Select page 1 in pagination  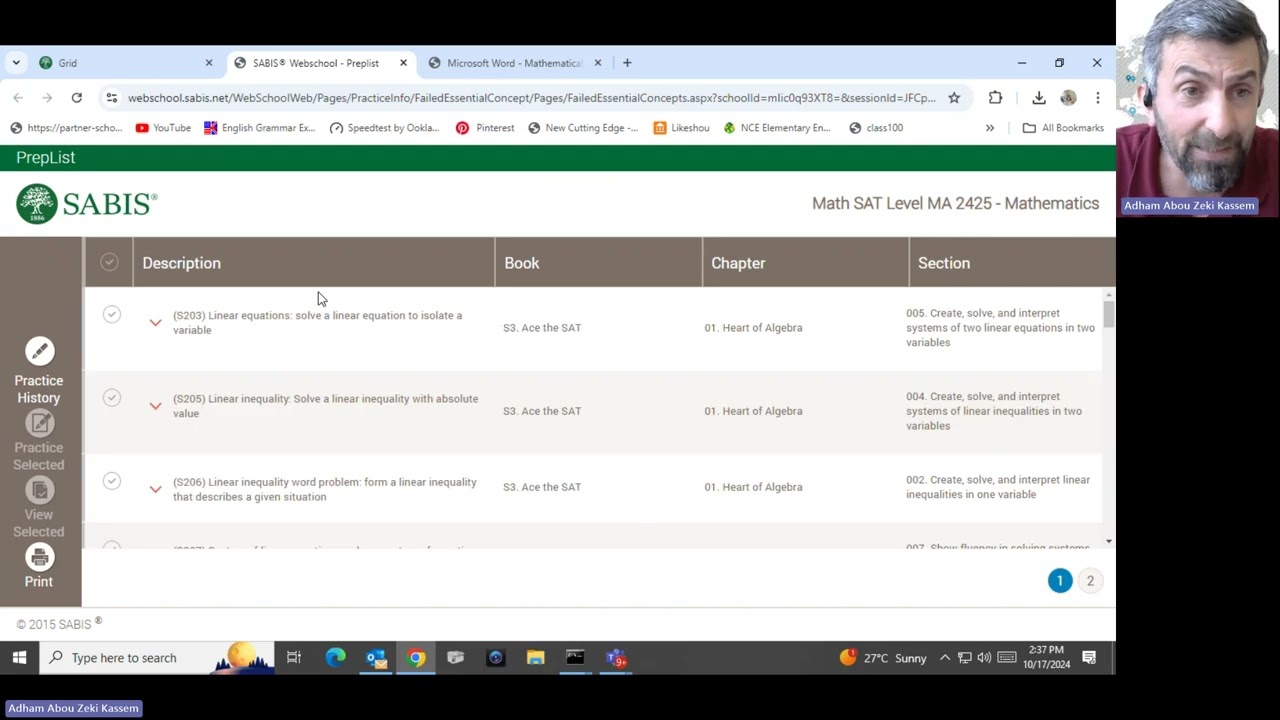point(1060,581)
